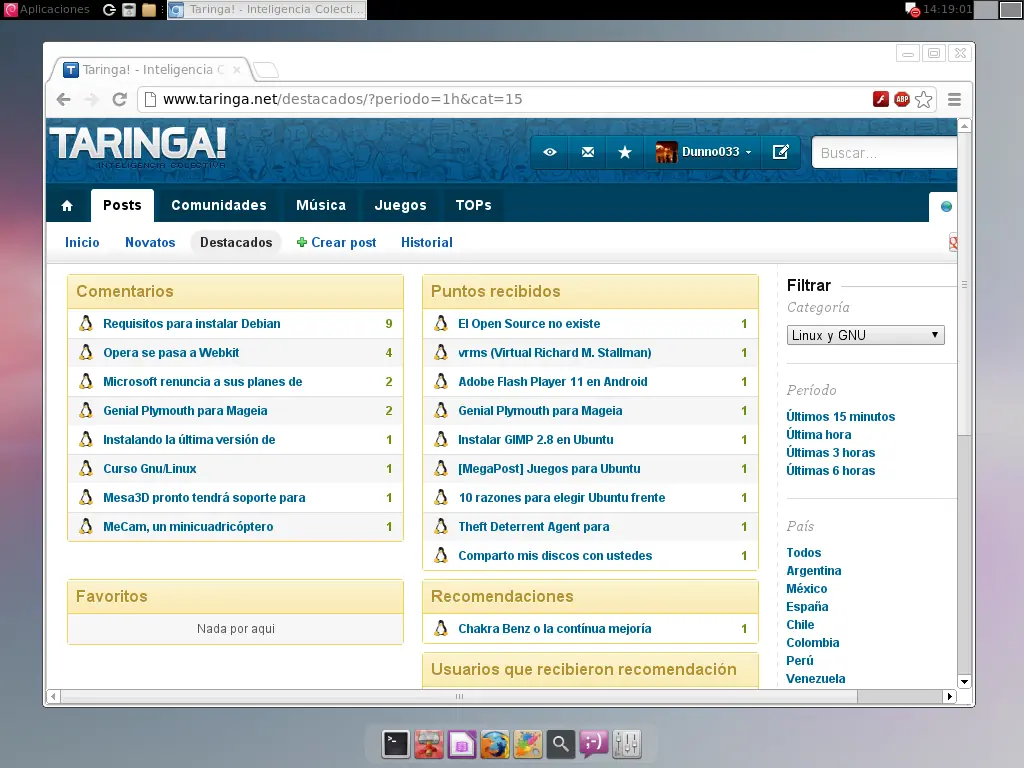Open the Novatos link
The width and height of the screenshot is (1024, 768).
pos(150,242)
